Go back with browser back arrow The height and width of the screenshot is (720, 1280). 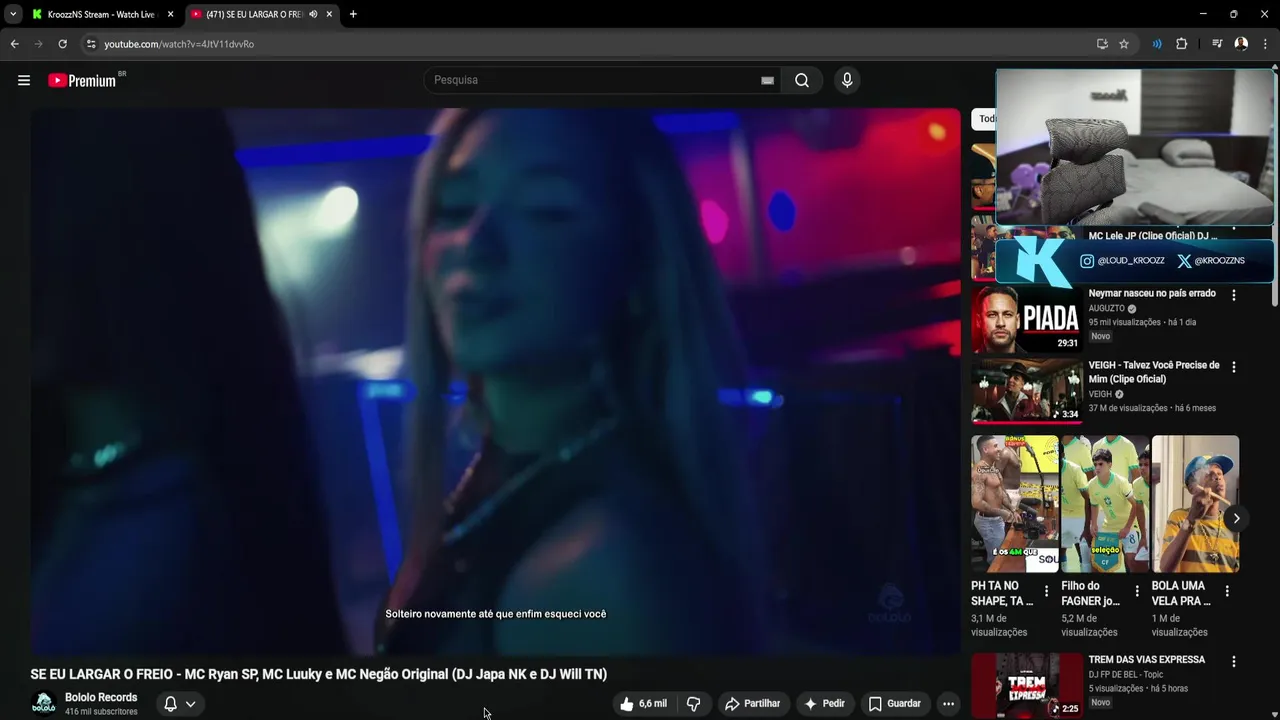tap(14, 44)
